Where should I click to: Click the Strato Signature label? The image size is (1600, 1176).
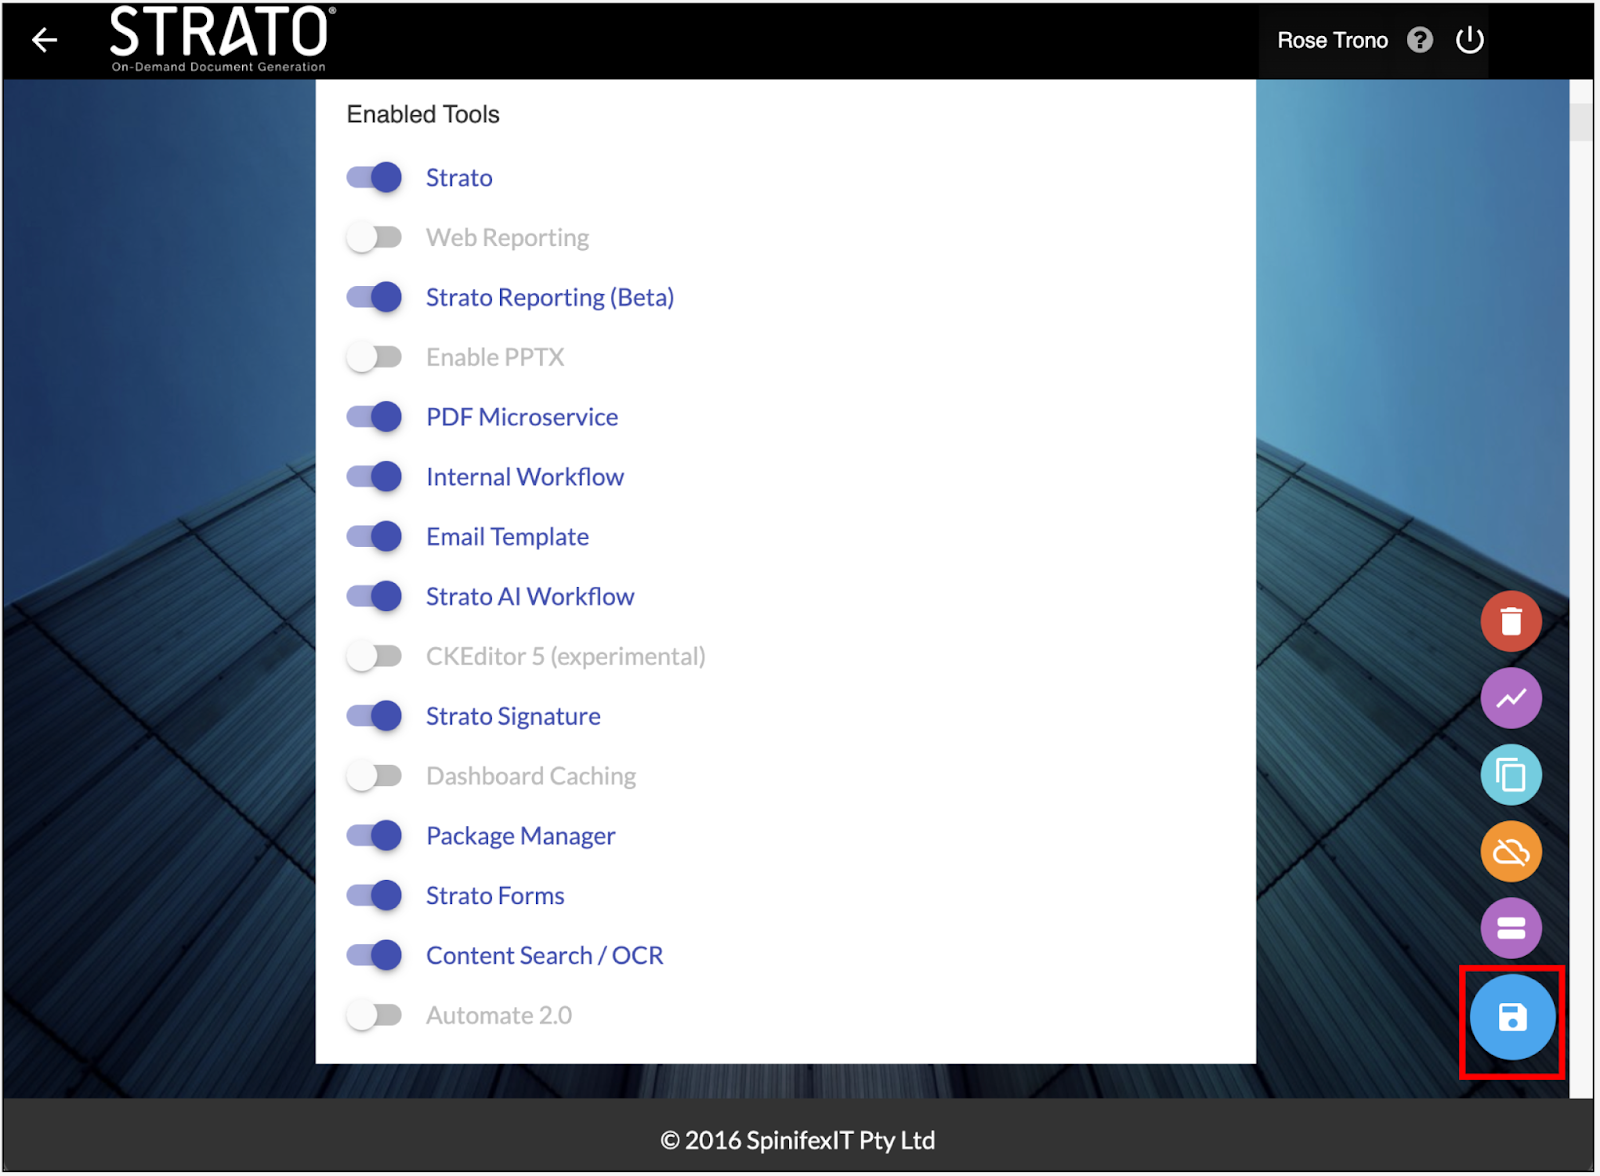click(x=513, y=716)
